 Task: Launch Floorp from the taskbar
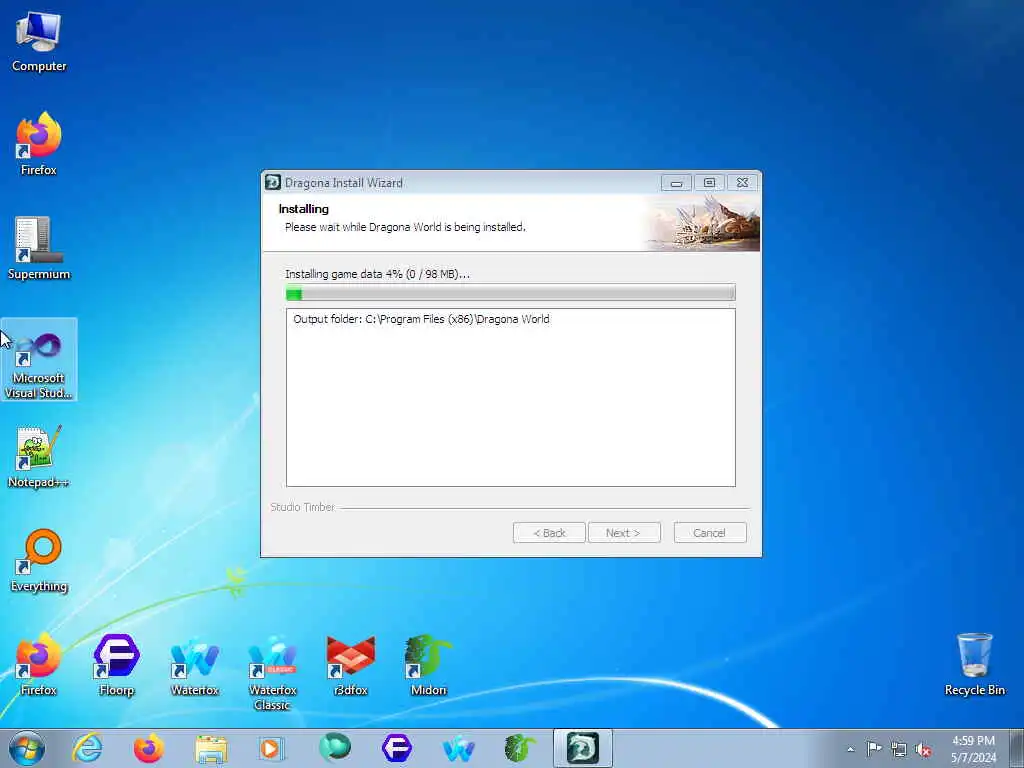[396, 748]
